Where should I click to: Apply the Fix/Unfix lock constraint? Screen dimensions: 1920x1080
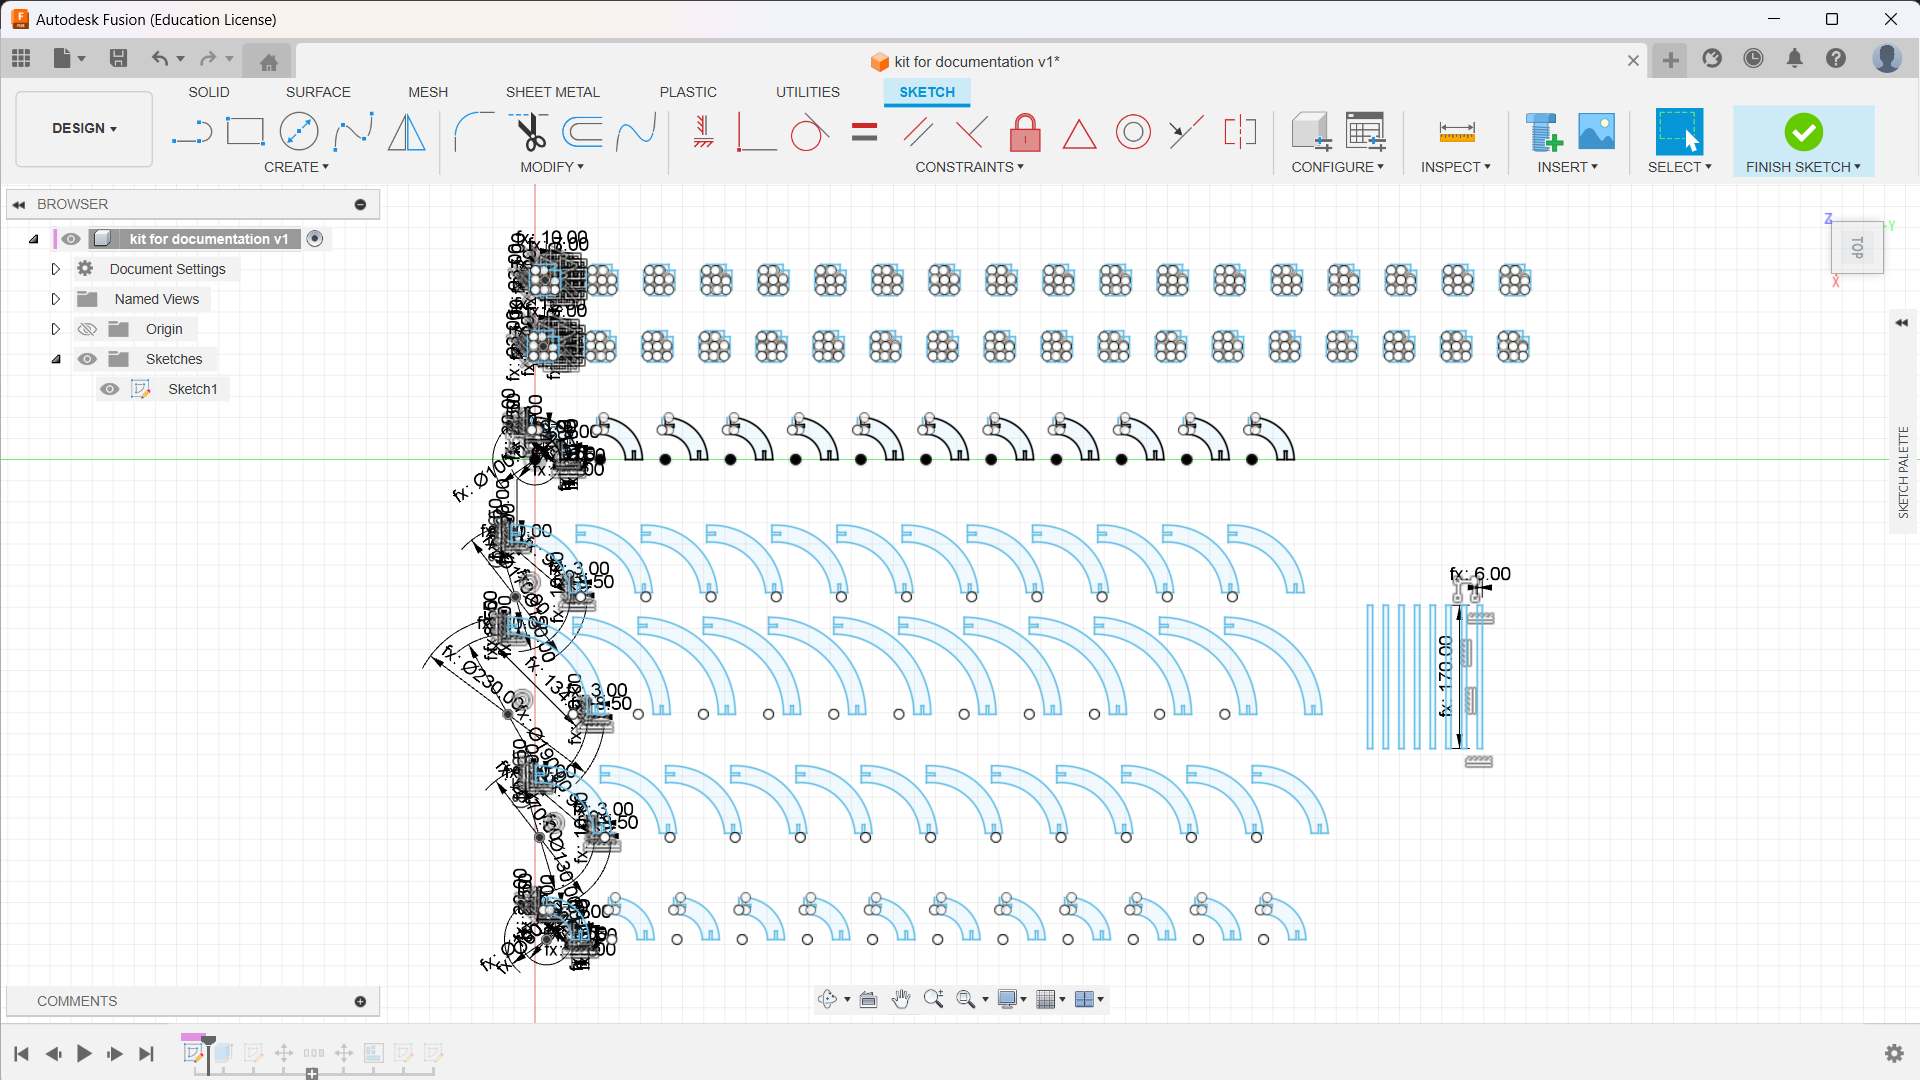1025,132
